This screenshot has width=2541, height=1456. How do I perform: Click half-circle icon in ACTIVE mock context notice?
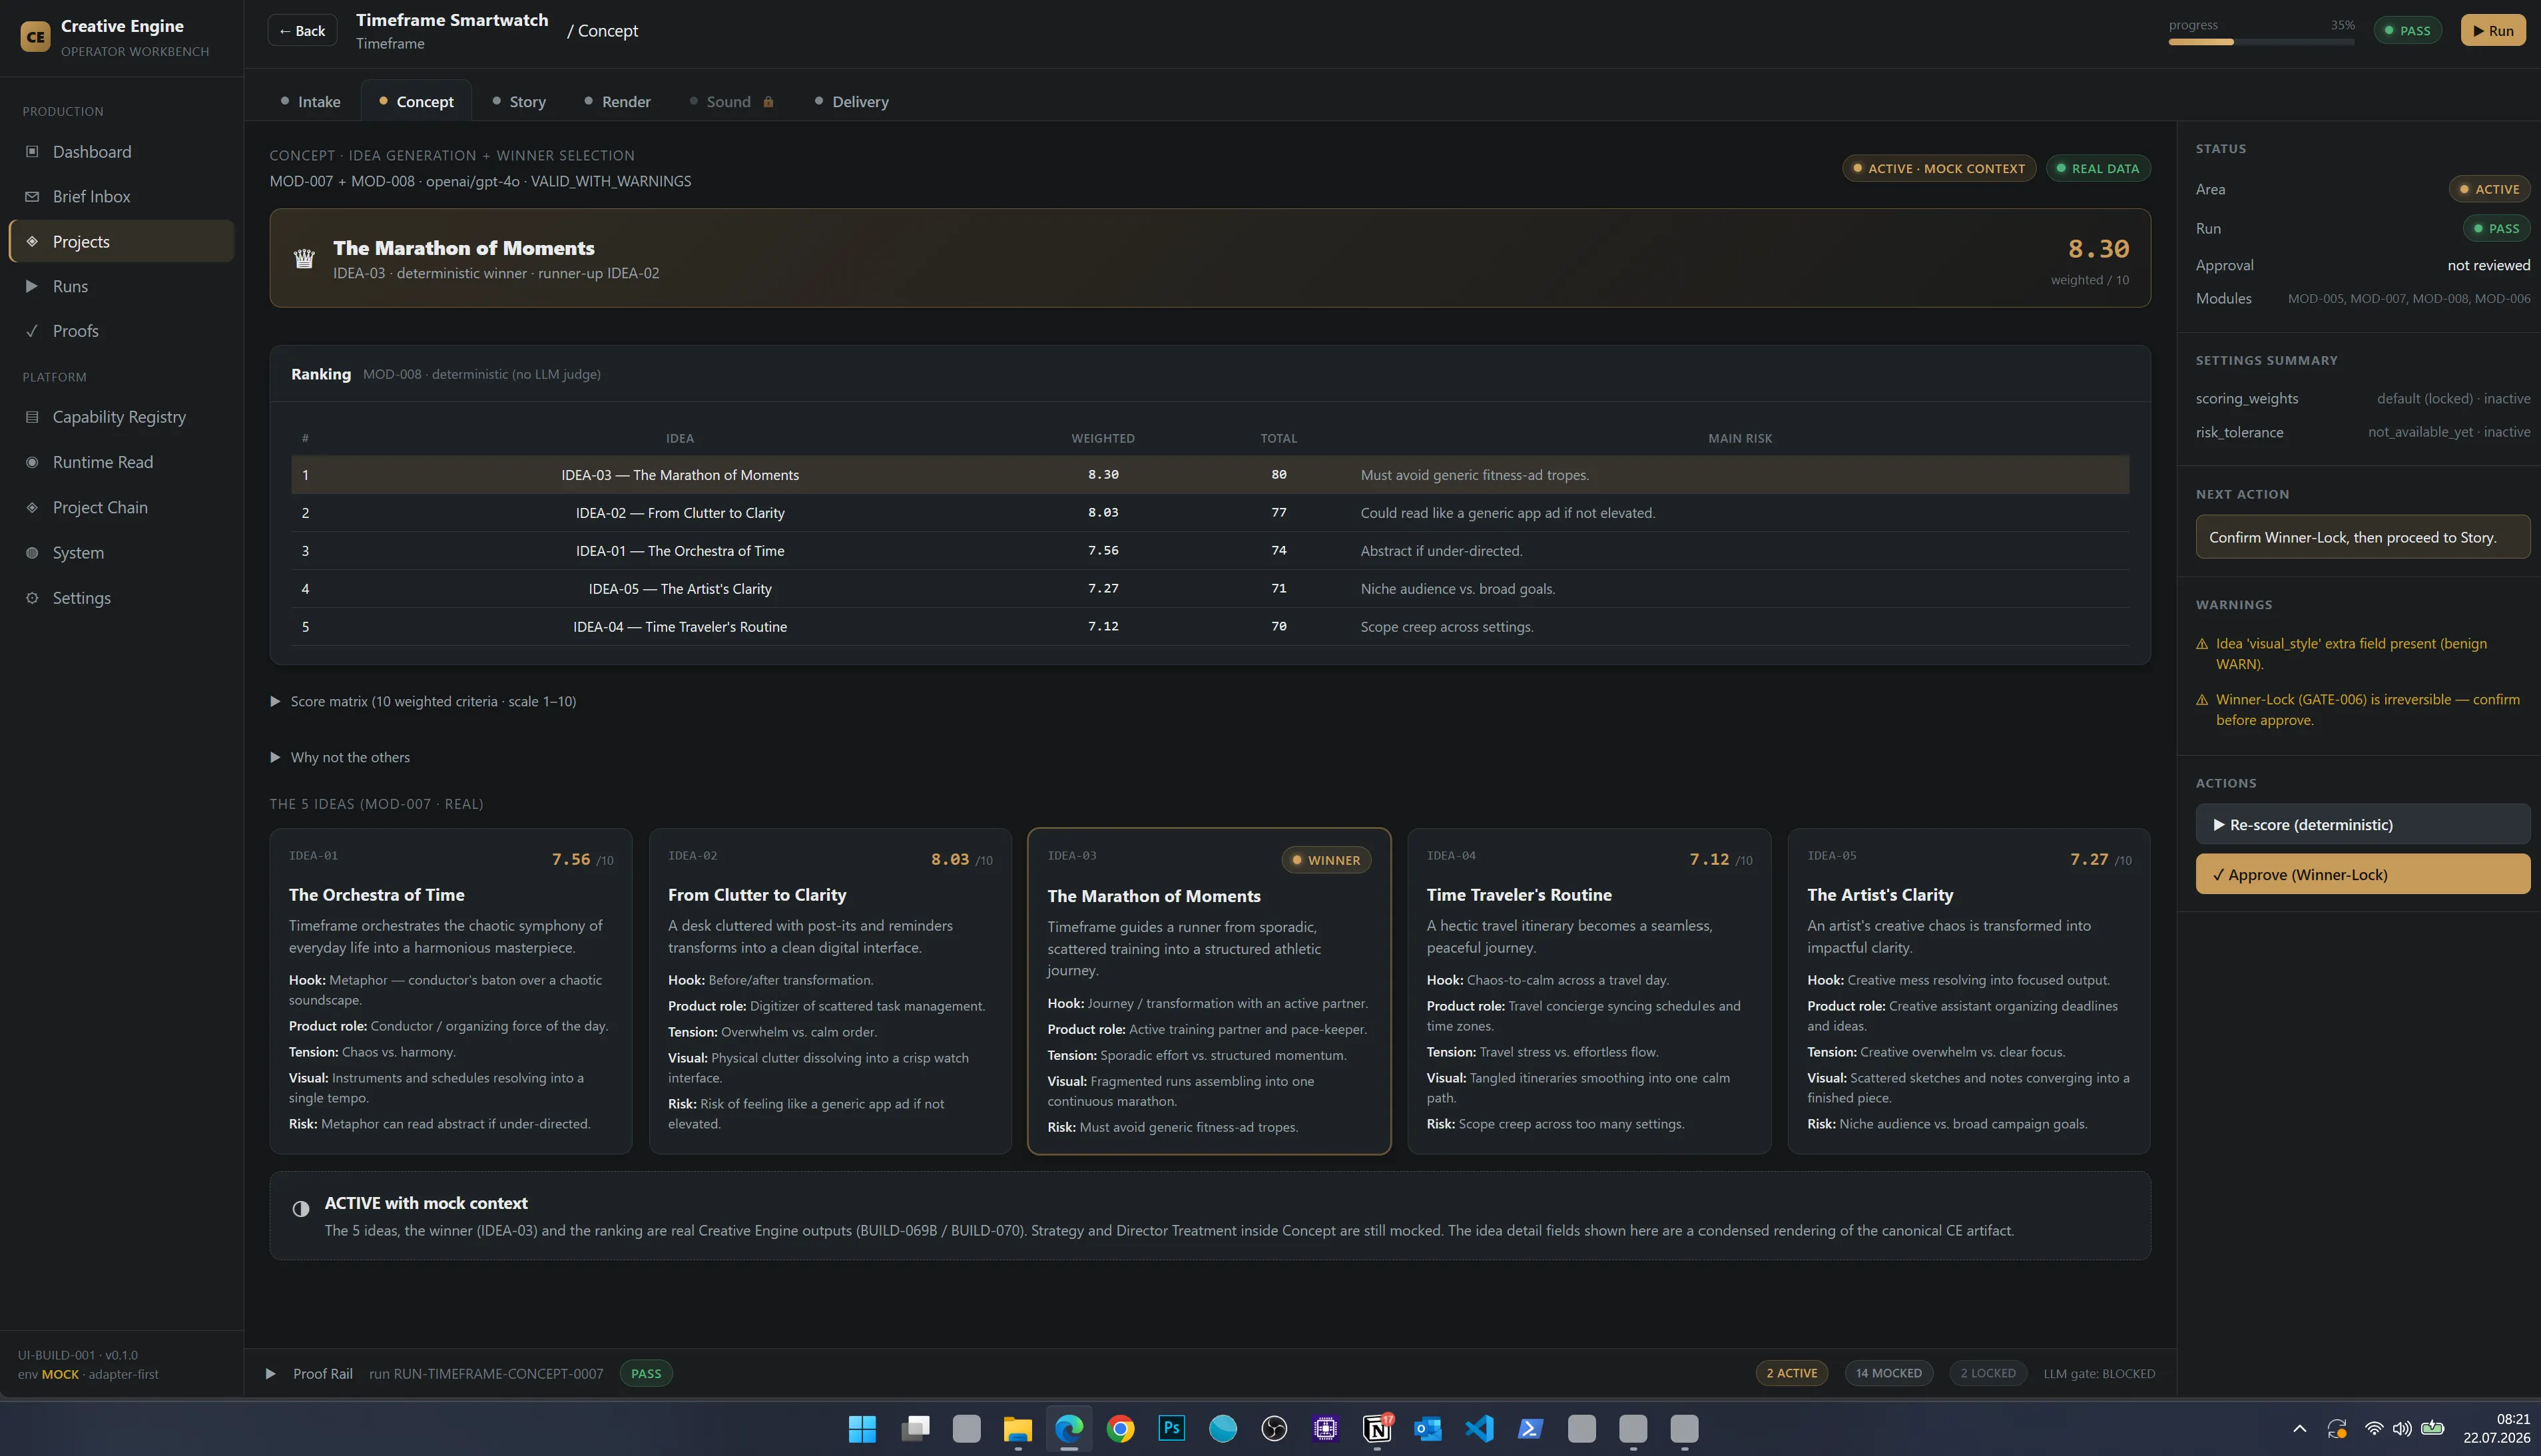[x=301, y=1209]
